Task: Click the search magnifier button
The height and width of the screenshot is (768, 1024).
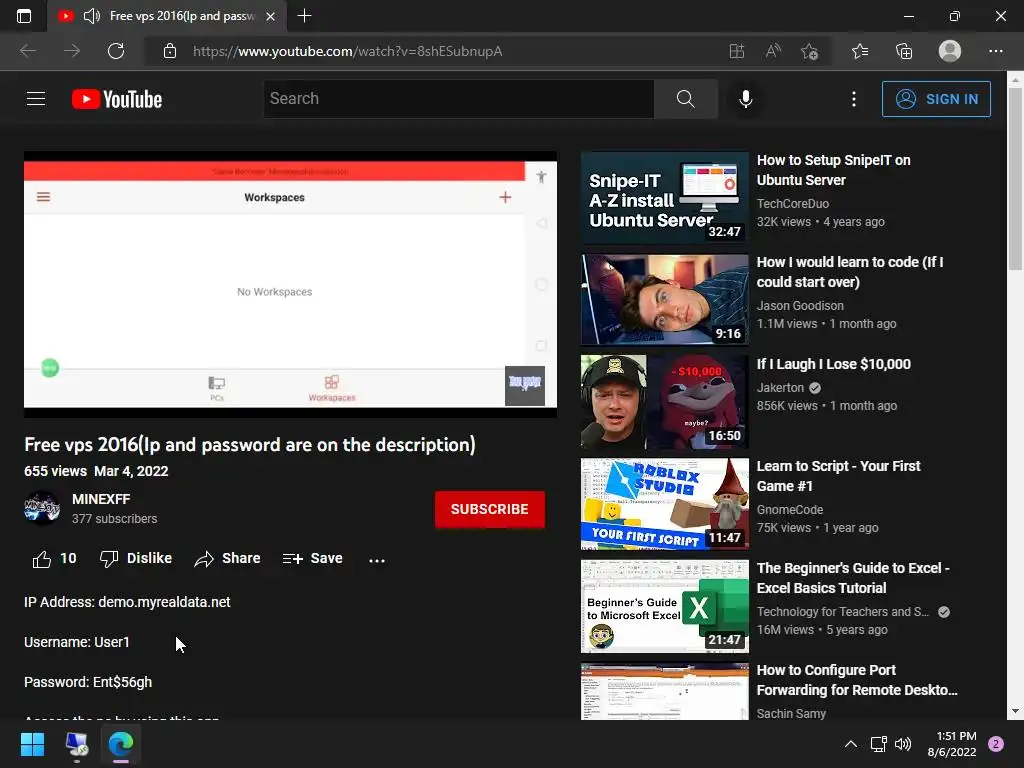Action: [686, 99]
